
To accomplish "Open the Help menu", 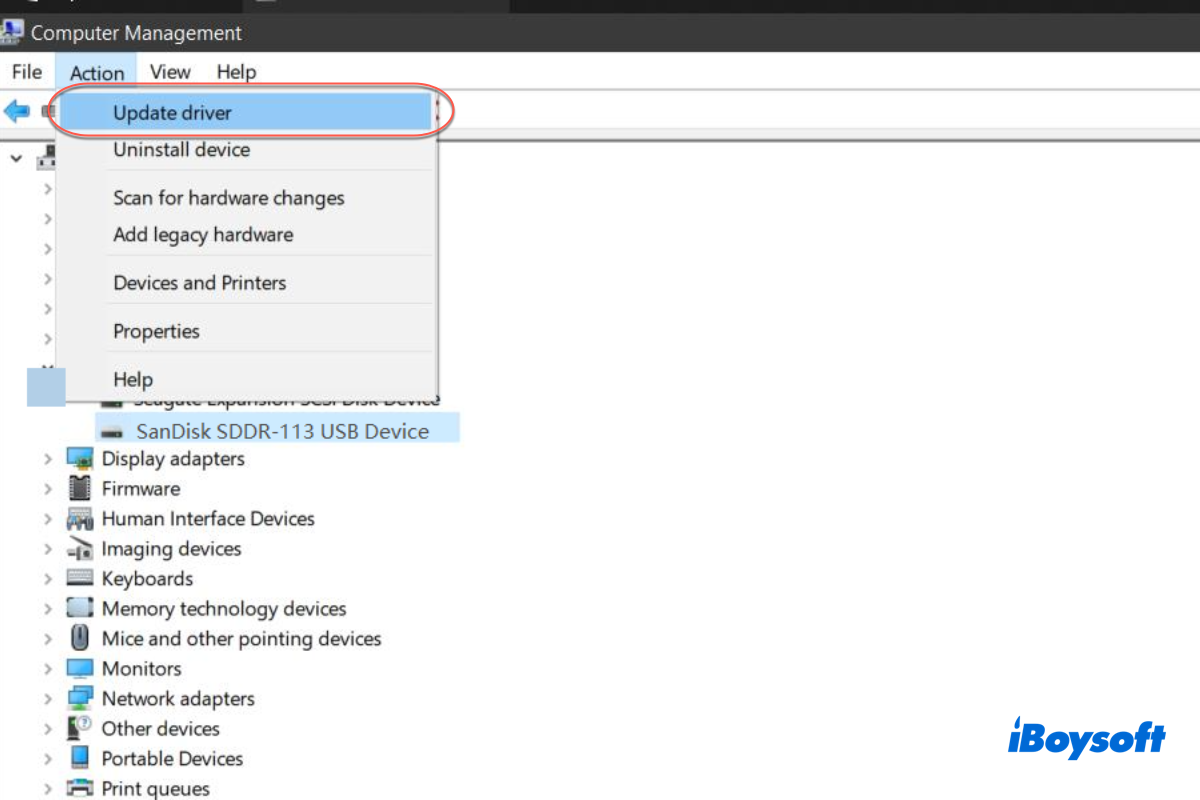I will (236, 71).
